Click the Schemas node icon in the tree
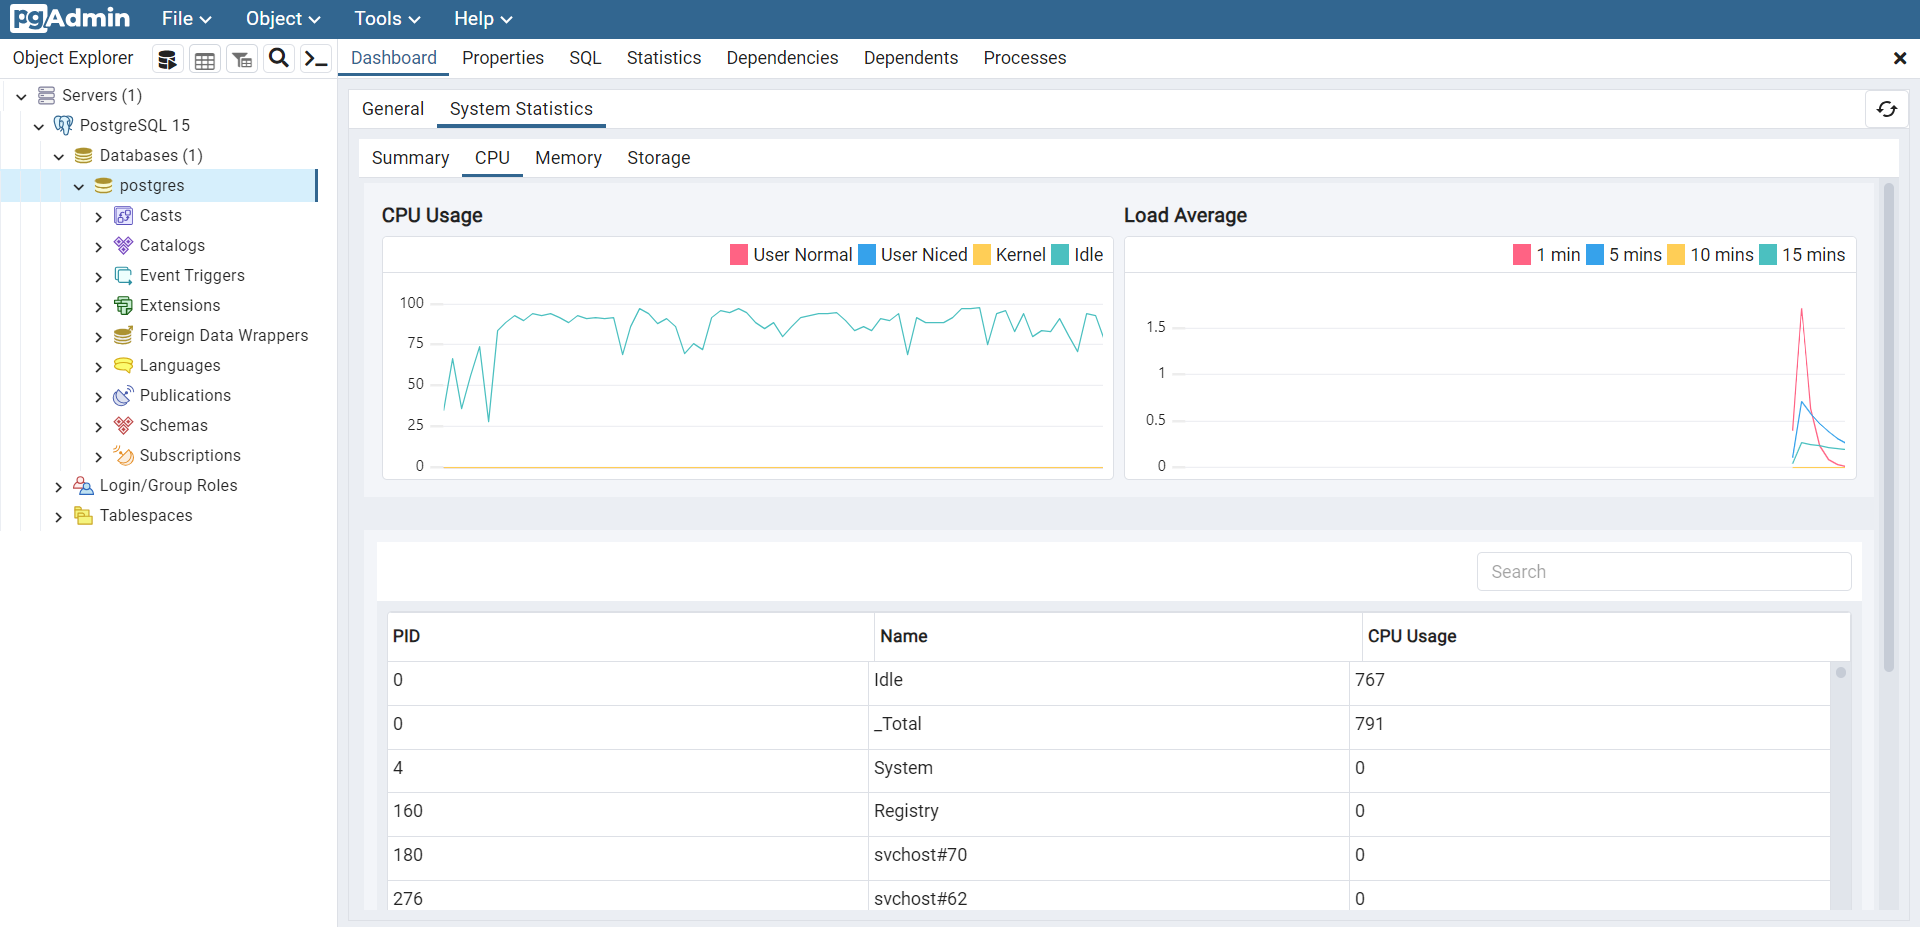 click(123, 426)
